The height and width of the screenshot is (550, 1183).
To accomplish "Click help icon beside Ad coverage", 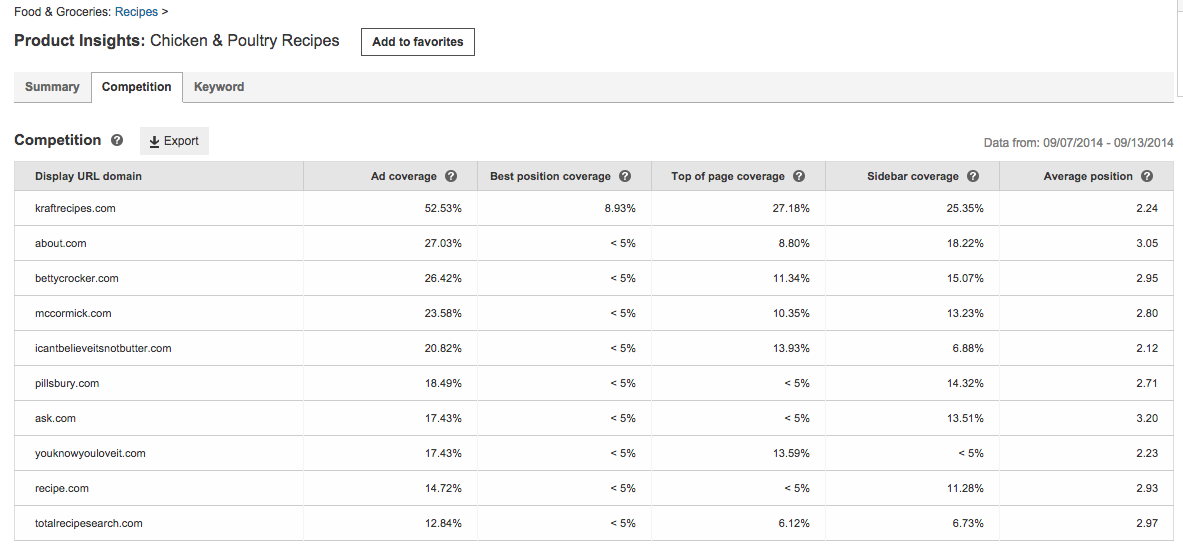I will 451,176.
